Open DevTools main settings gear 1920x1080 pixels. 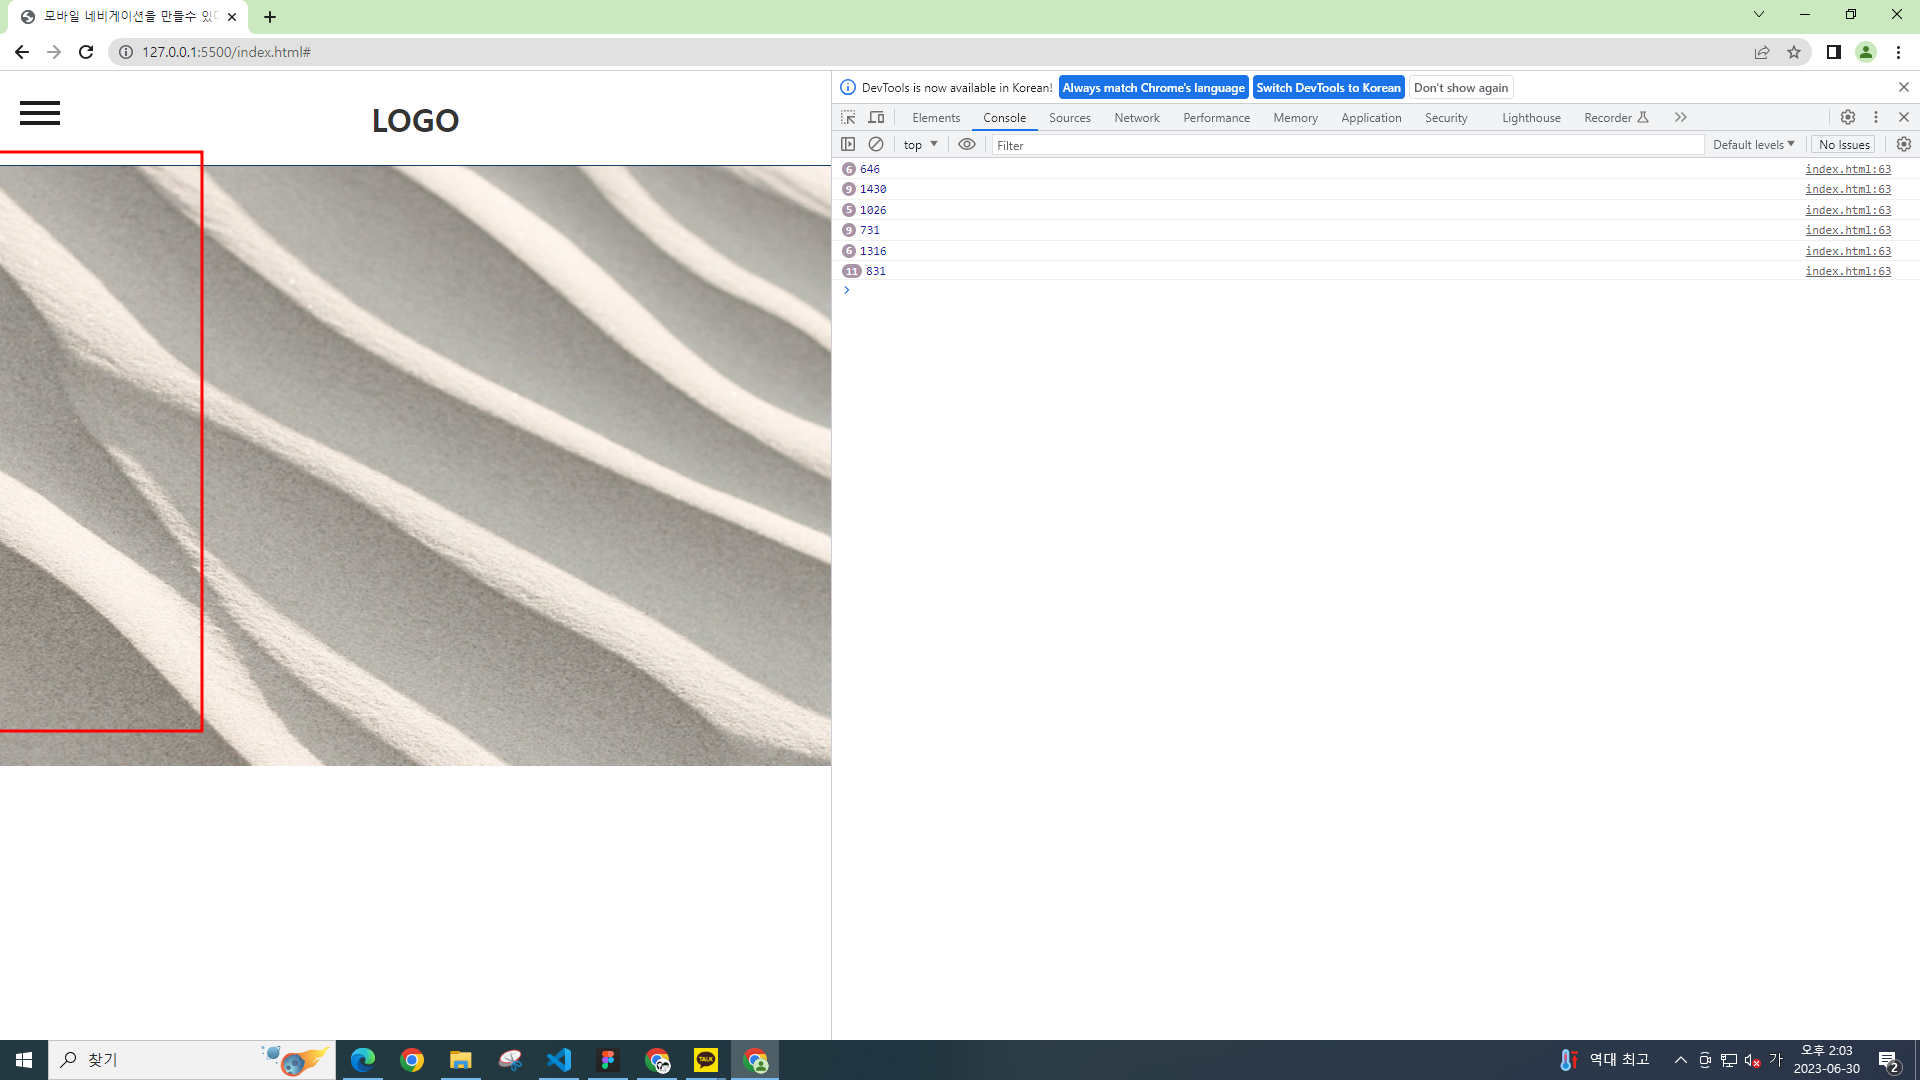[1847, 117]
